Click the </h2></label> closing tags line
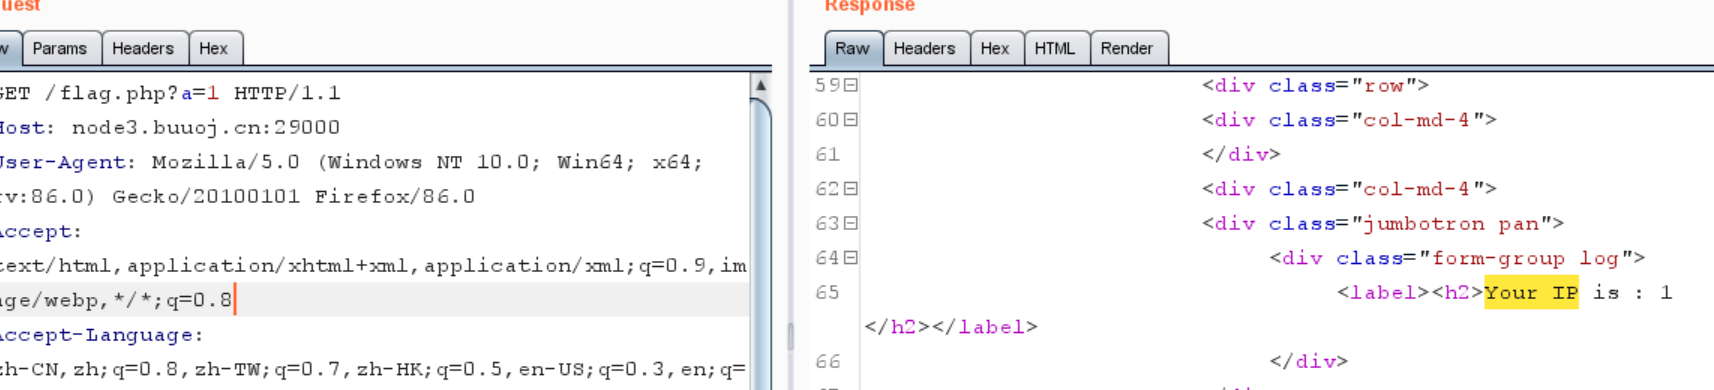The image size is (1714, 390). [x=951, y=327]
